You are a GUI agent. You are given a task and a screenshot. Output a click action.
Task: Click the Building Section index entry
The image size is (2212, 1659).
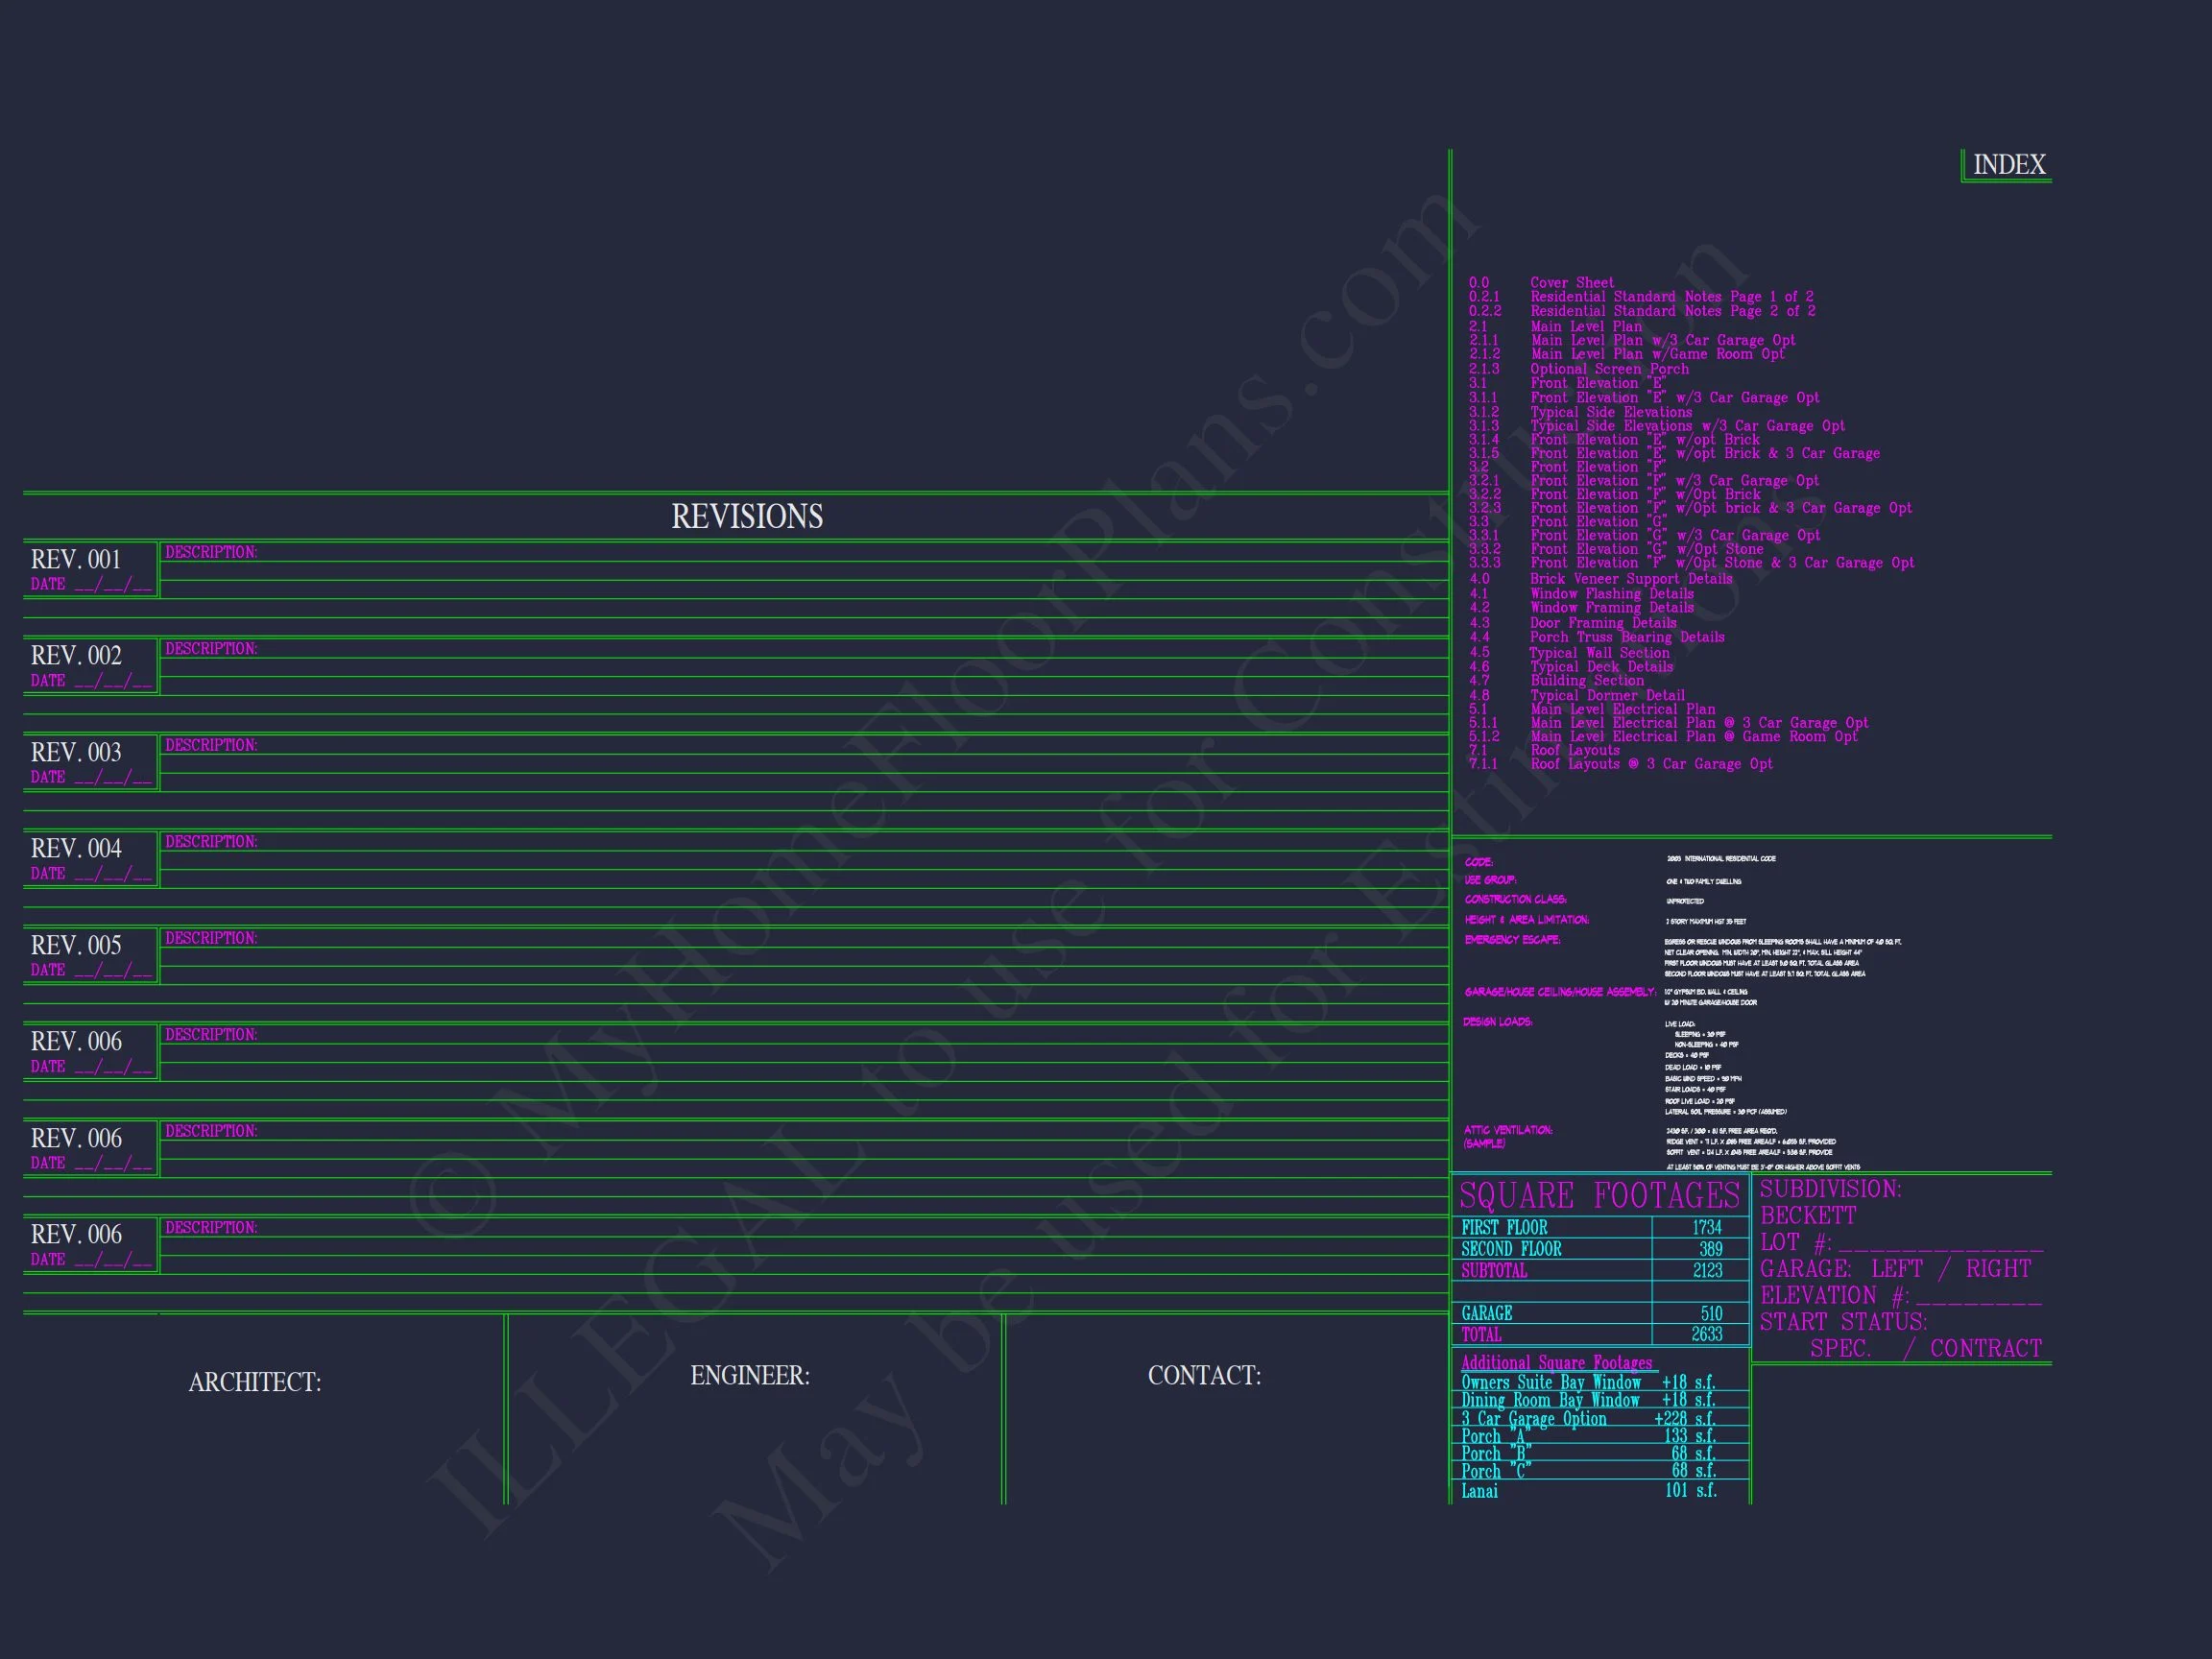[1587, 681]
